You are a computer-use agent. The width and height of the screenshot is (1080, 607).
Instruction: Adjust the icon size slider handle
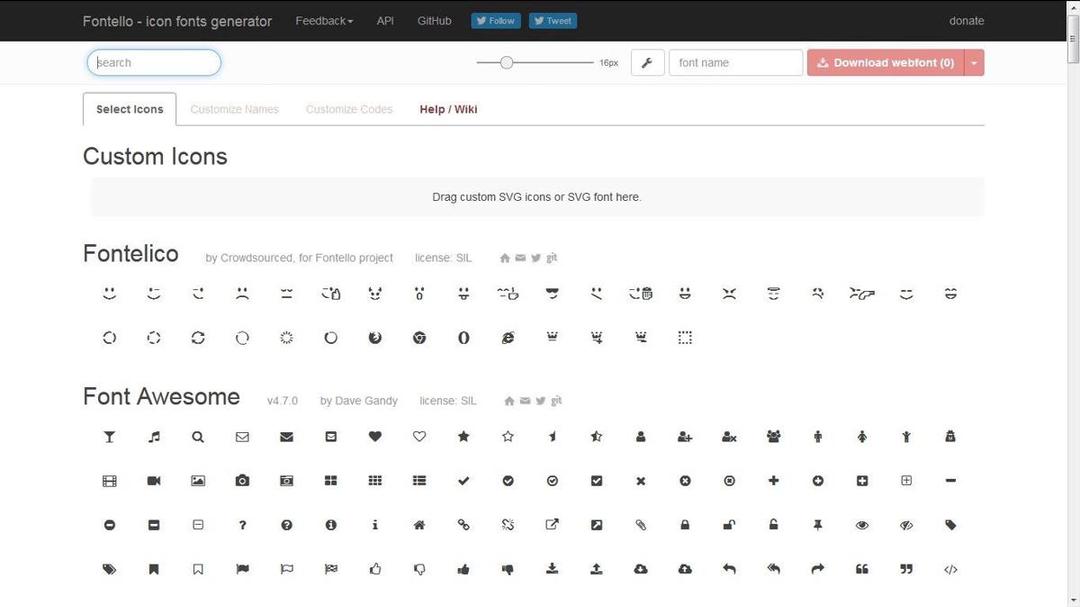506,63
